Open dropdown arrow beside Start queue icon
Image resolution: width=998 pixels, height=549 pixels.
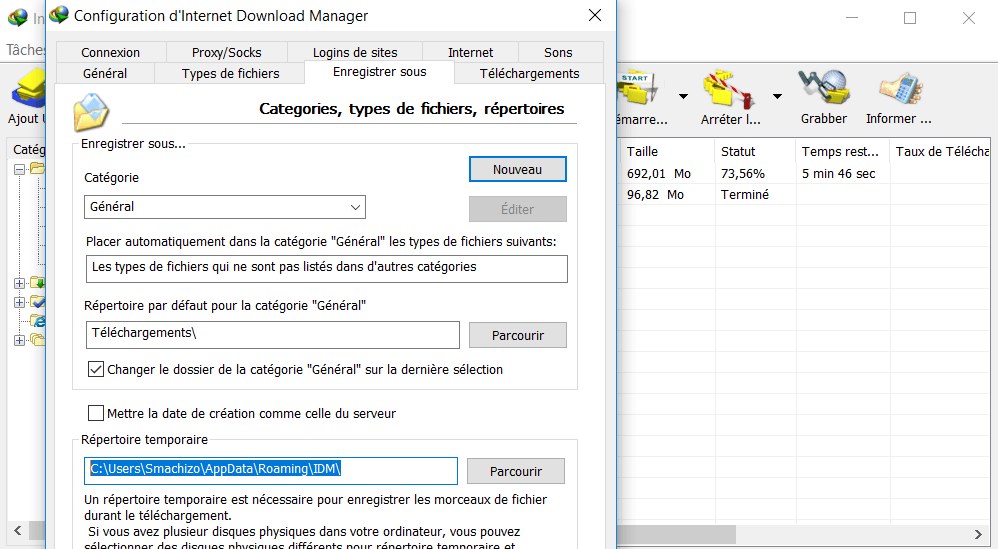pyautogui.click(x=683, y=97)
